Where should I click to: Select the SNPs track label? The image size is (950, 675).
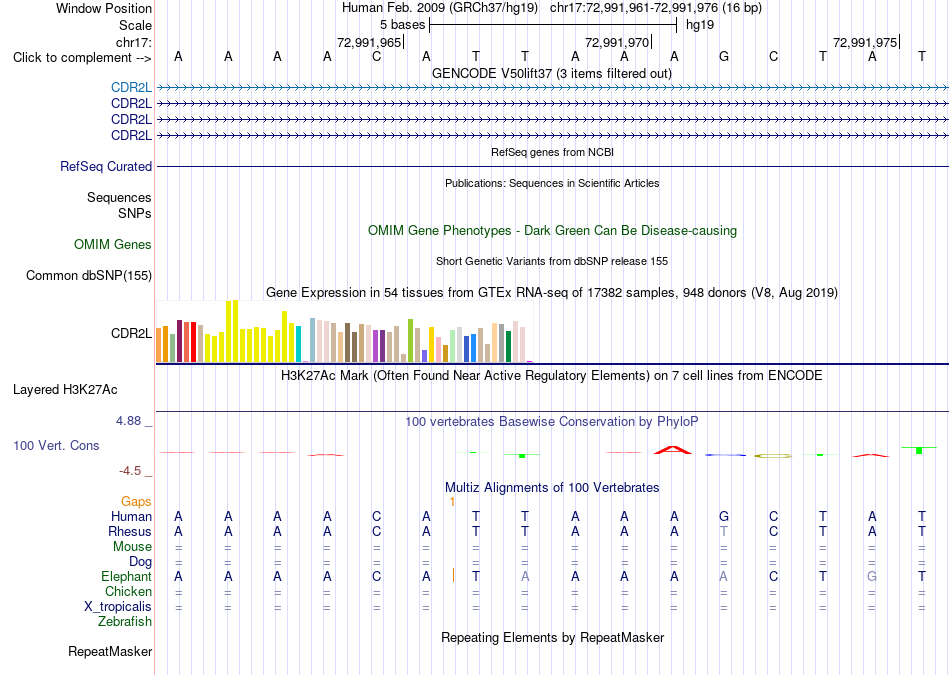pyautogui.click(x=135, y=213)
